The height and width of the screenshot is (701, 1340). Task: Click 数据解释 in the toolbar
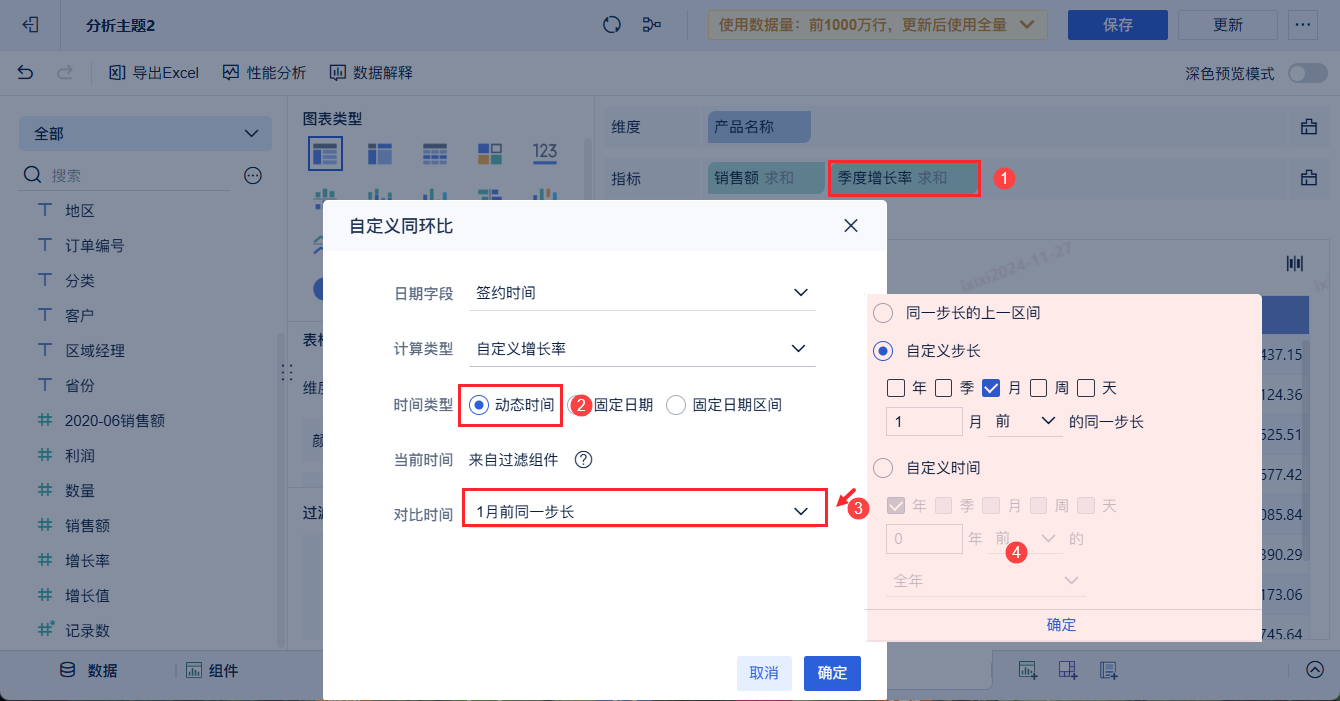pos(371,73)
